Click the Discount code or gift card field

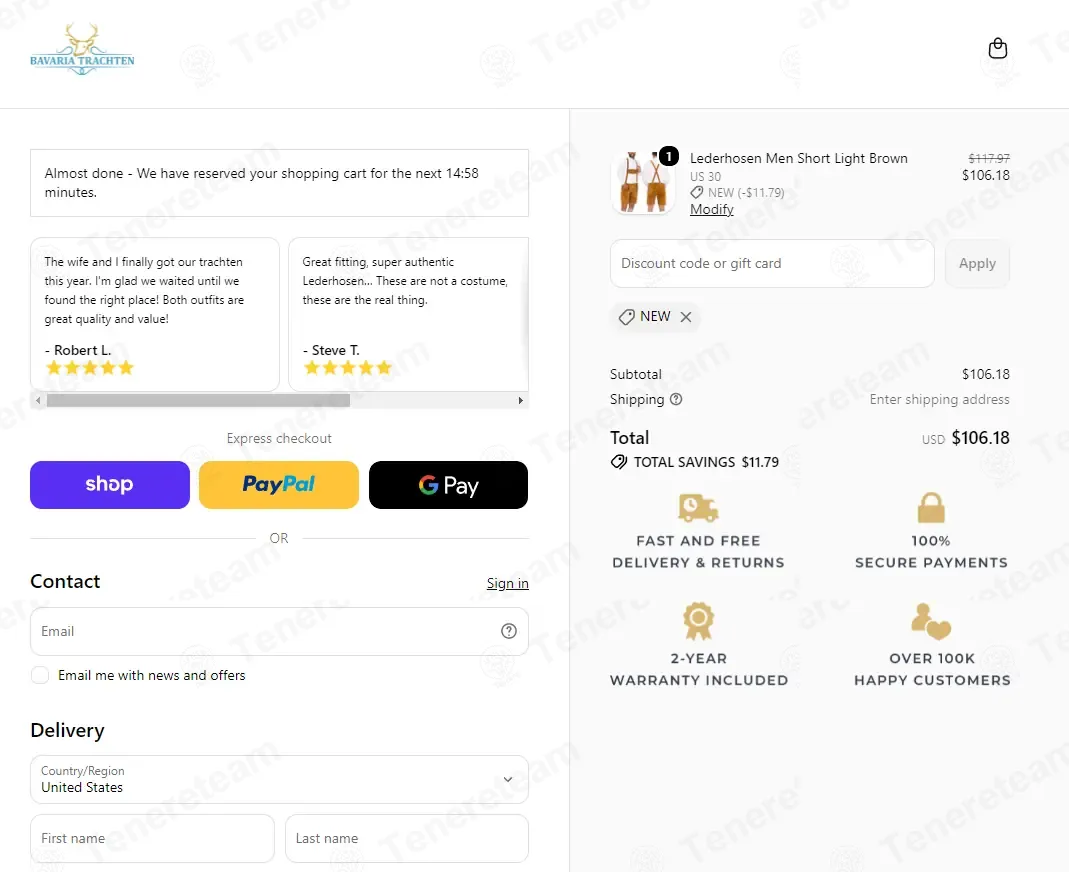pos(772,263)
